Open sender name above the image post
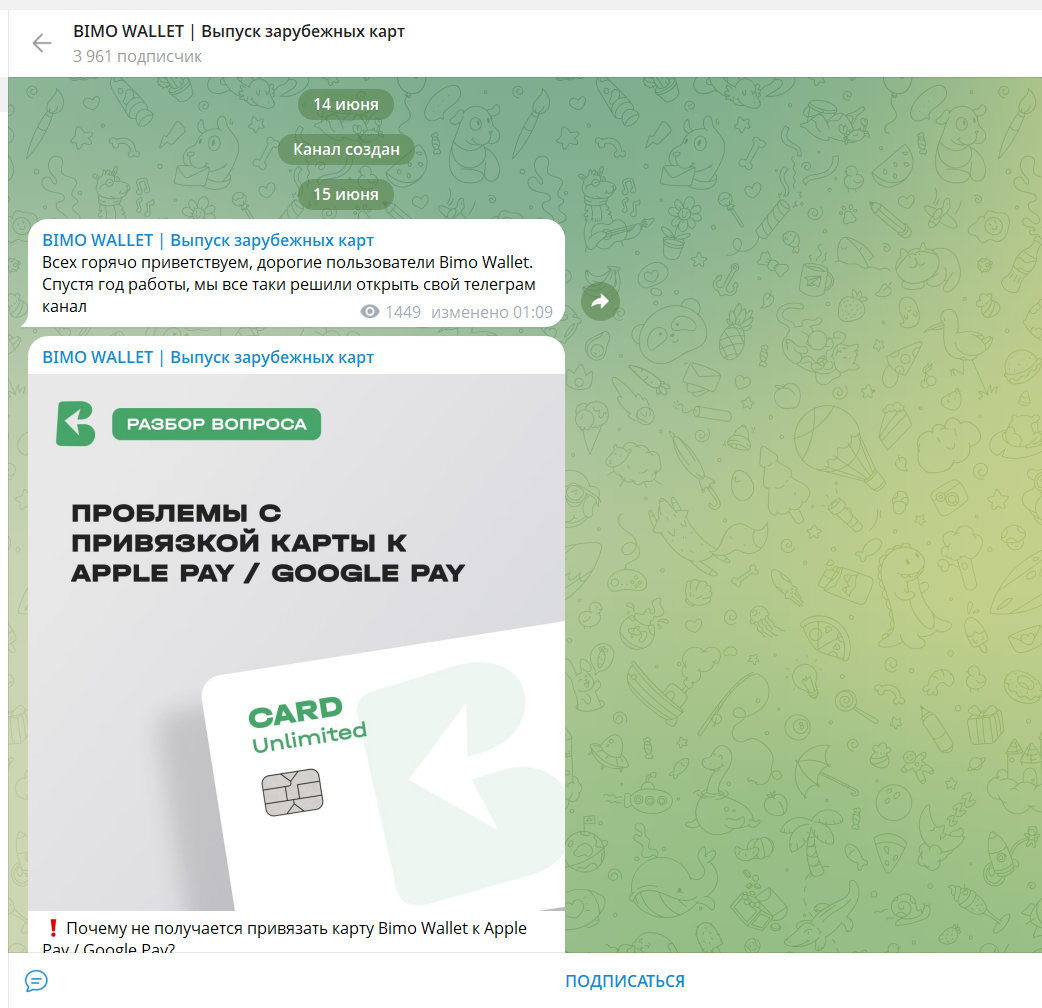The image size is (1042, 1008). tap(208, 357)
